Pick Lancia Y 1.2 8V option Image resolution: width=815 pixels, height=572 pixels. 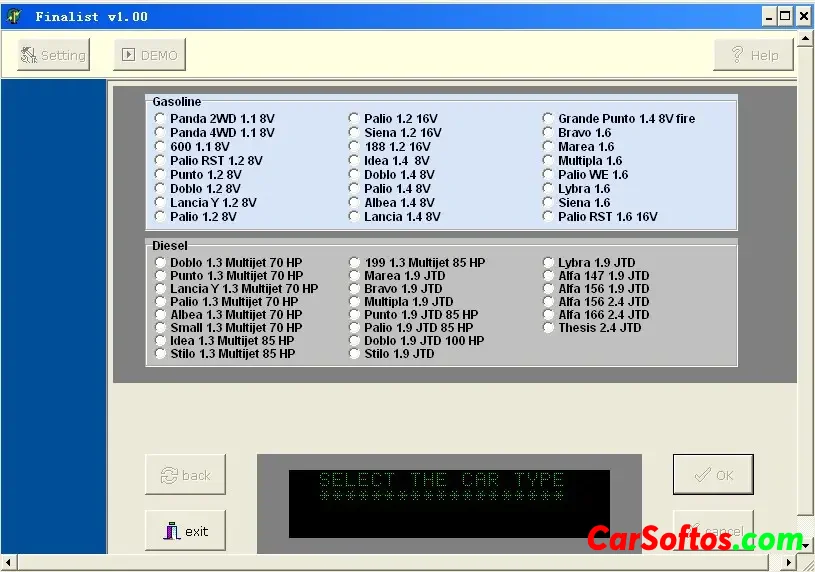[x=160, y=203]
